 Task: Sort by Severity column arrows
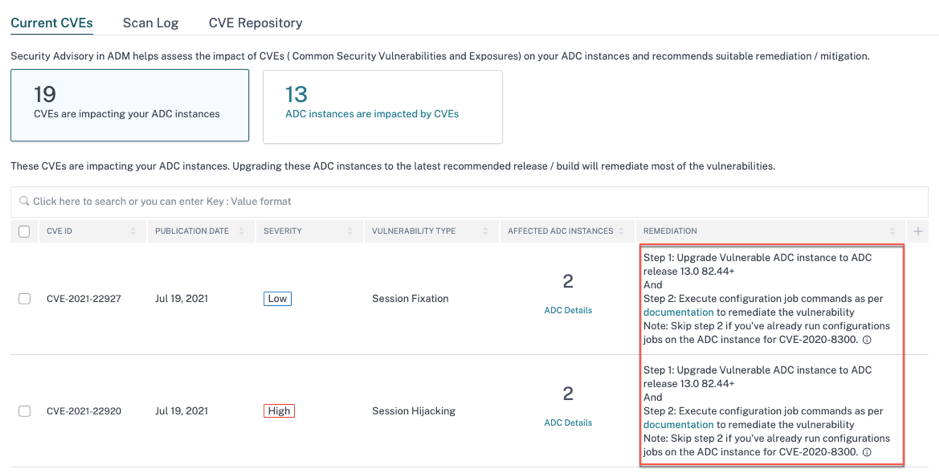(350, 231)
